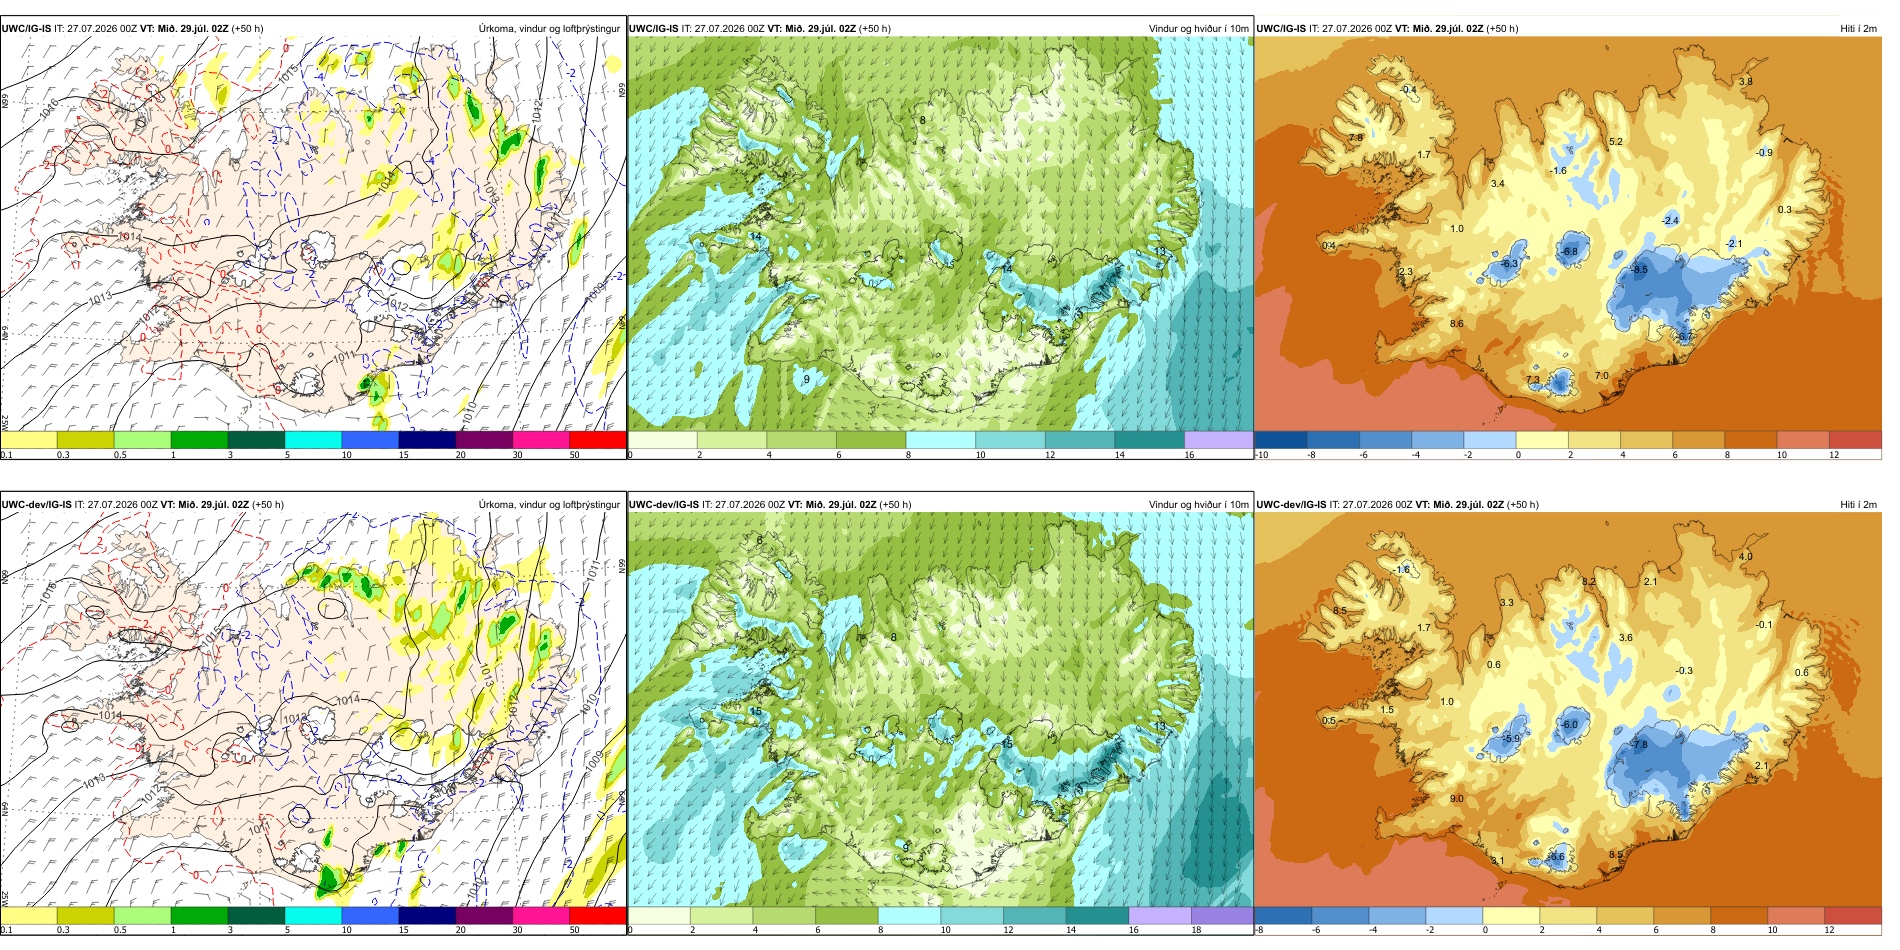The image size is (1900, 950).
Task: Click the lavender 16 swatch in the top wind legend
Action: (1218, 440)
